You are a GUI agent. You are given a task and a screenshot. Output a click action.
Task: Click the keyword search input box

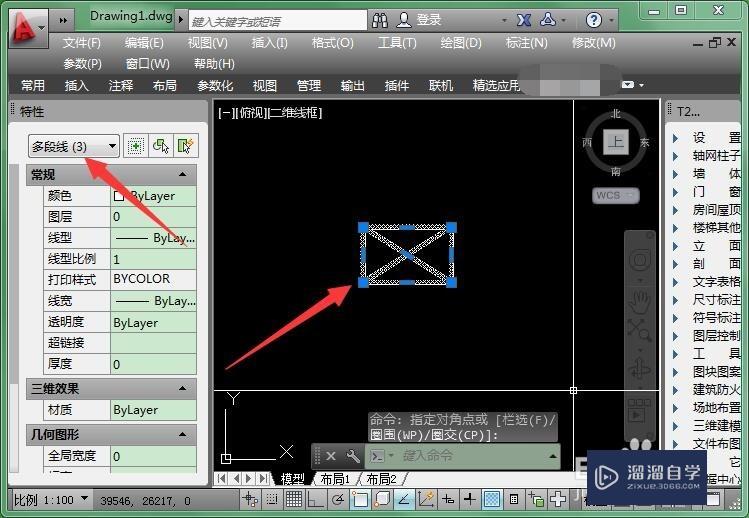click(278, 21)
